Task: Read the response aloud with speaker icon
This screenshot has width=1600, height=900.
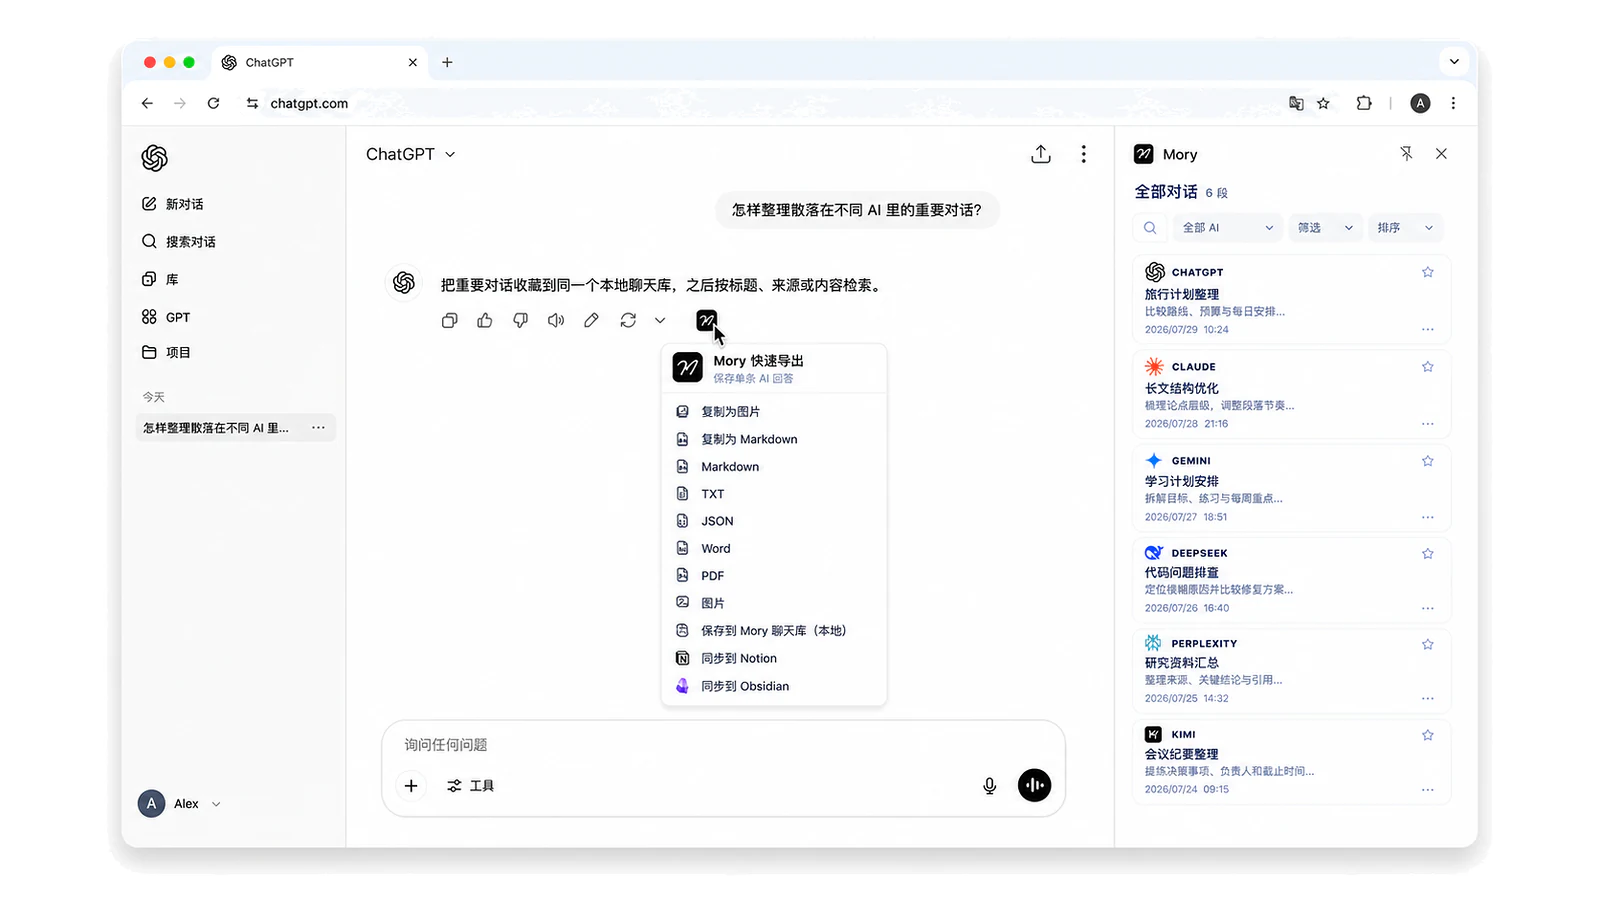Action: [x=556, y=320]
